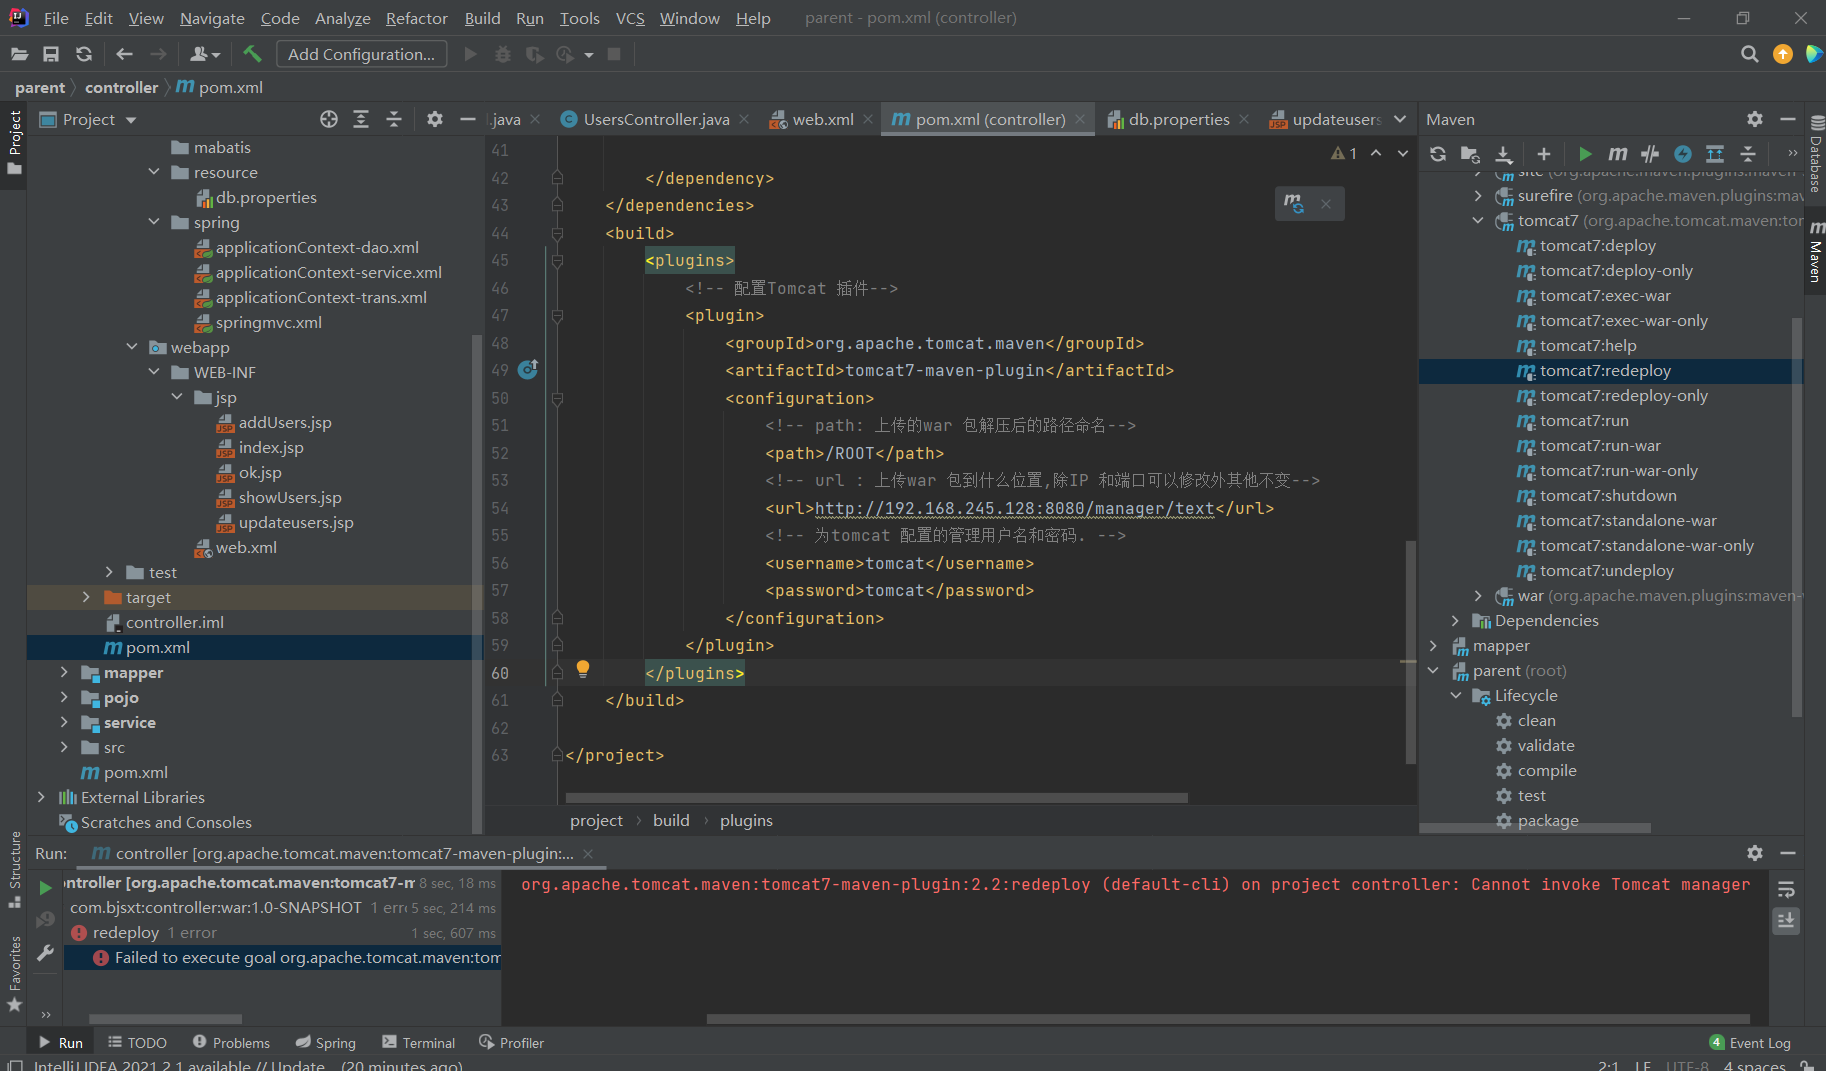
Task: Switch to UsersController.java tab
Action: (656, 119)
